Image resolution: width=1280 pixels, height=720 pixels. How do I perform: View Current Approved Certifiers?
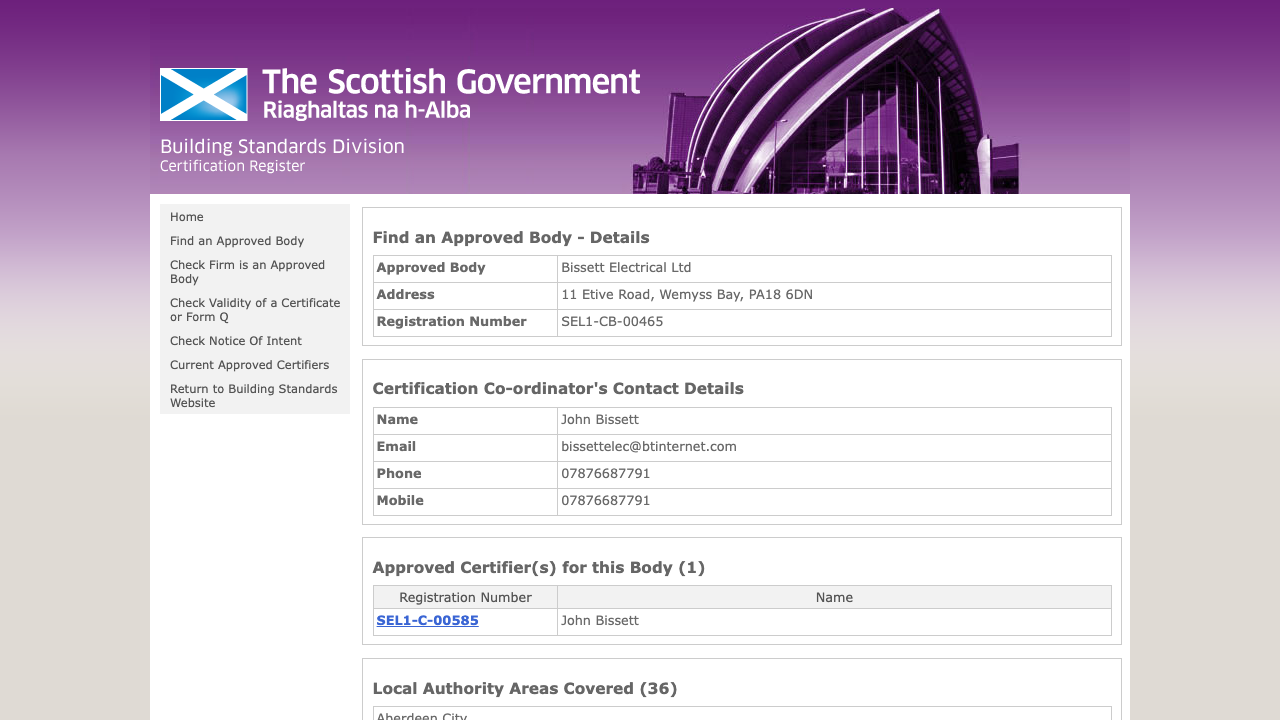point(249,365)
